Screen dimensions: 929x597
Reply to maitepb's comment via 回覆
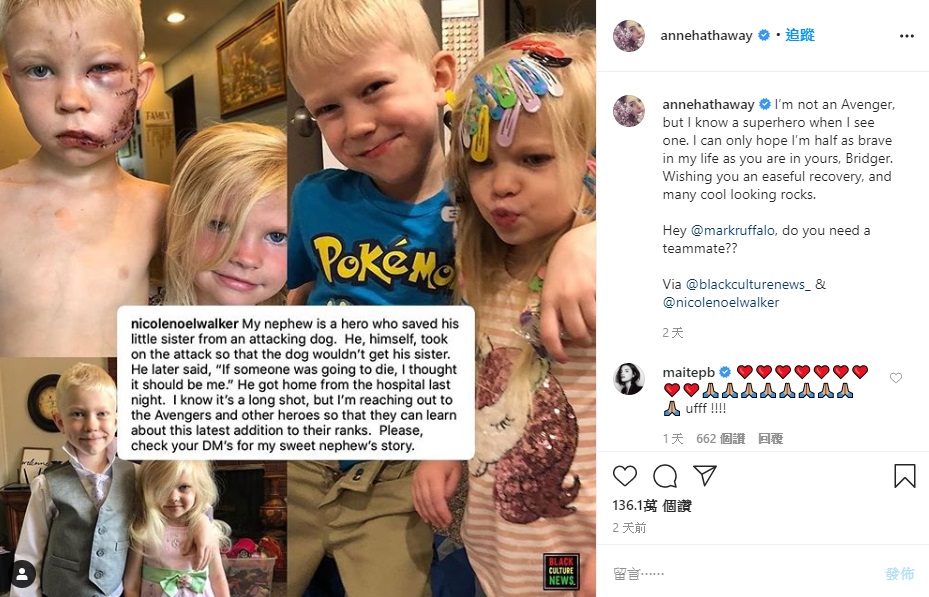[770, 439]
